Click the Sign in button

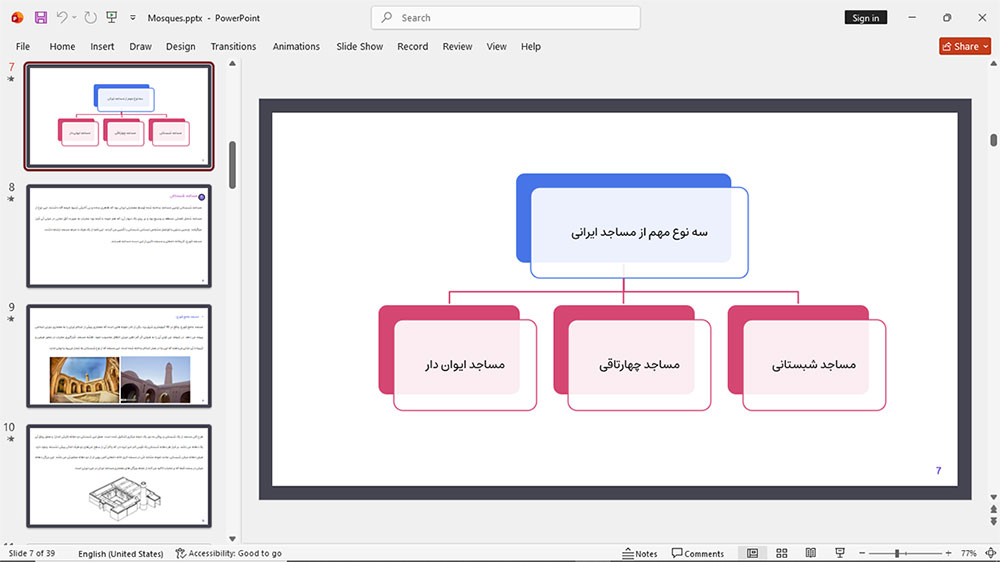click(865, 18)
